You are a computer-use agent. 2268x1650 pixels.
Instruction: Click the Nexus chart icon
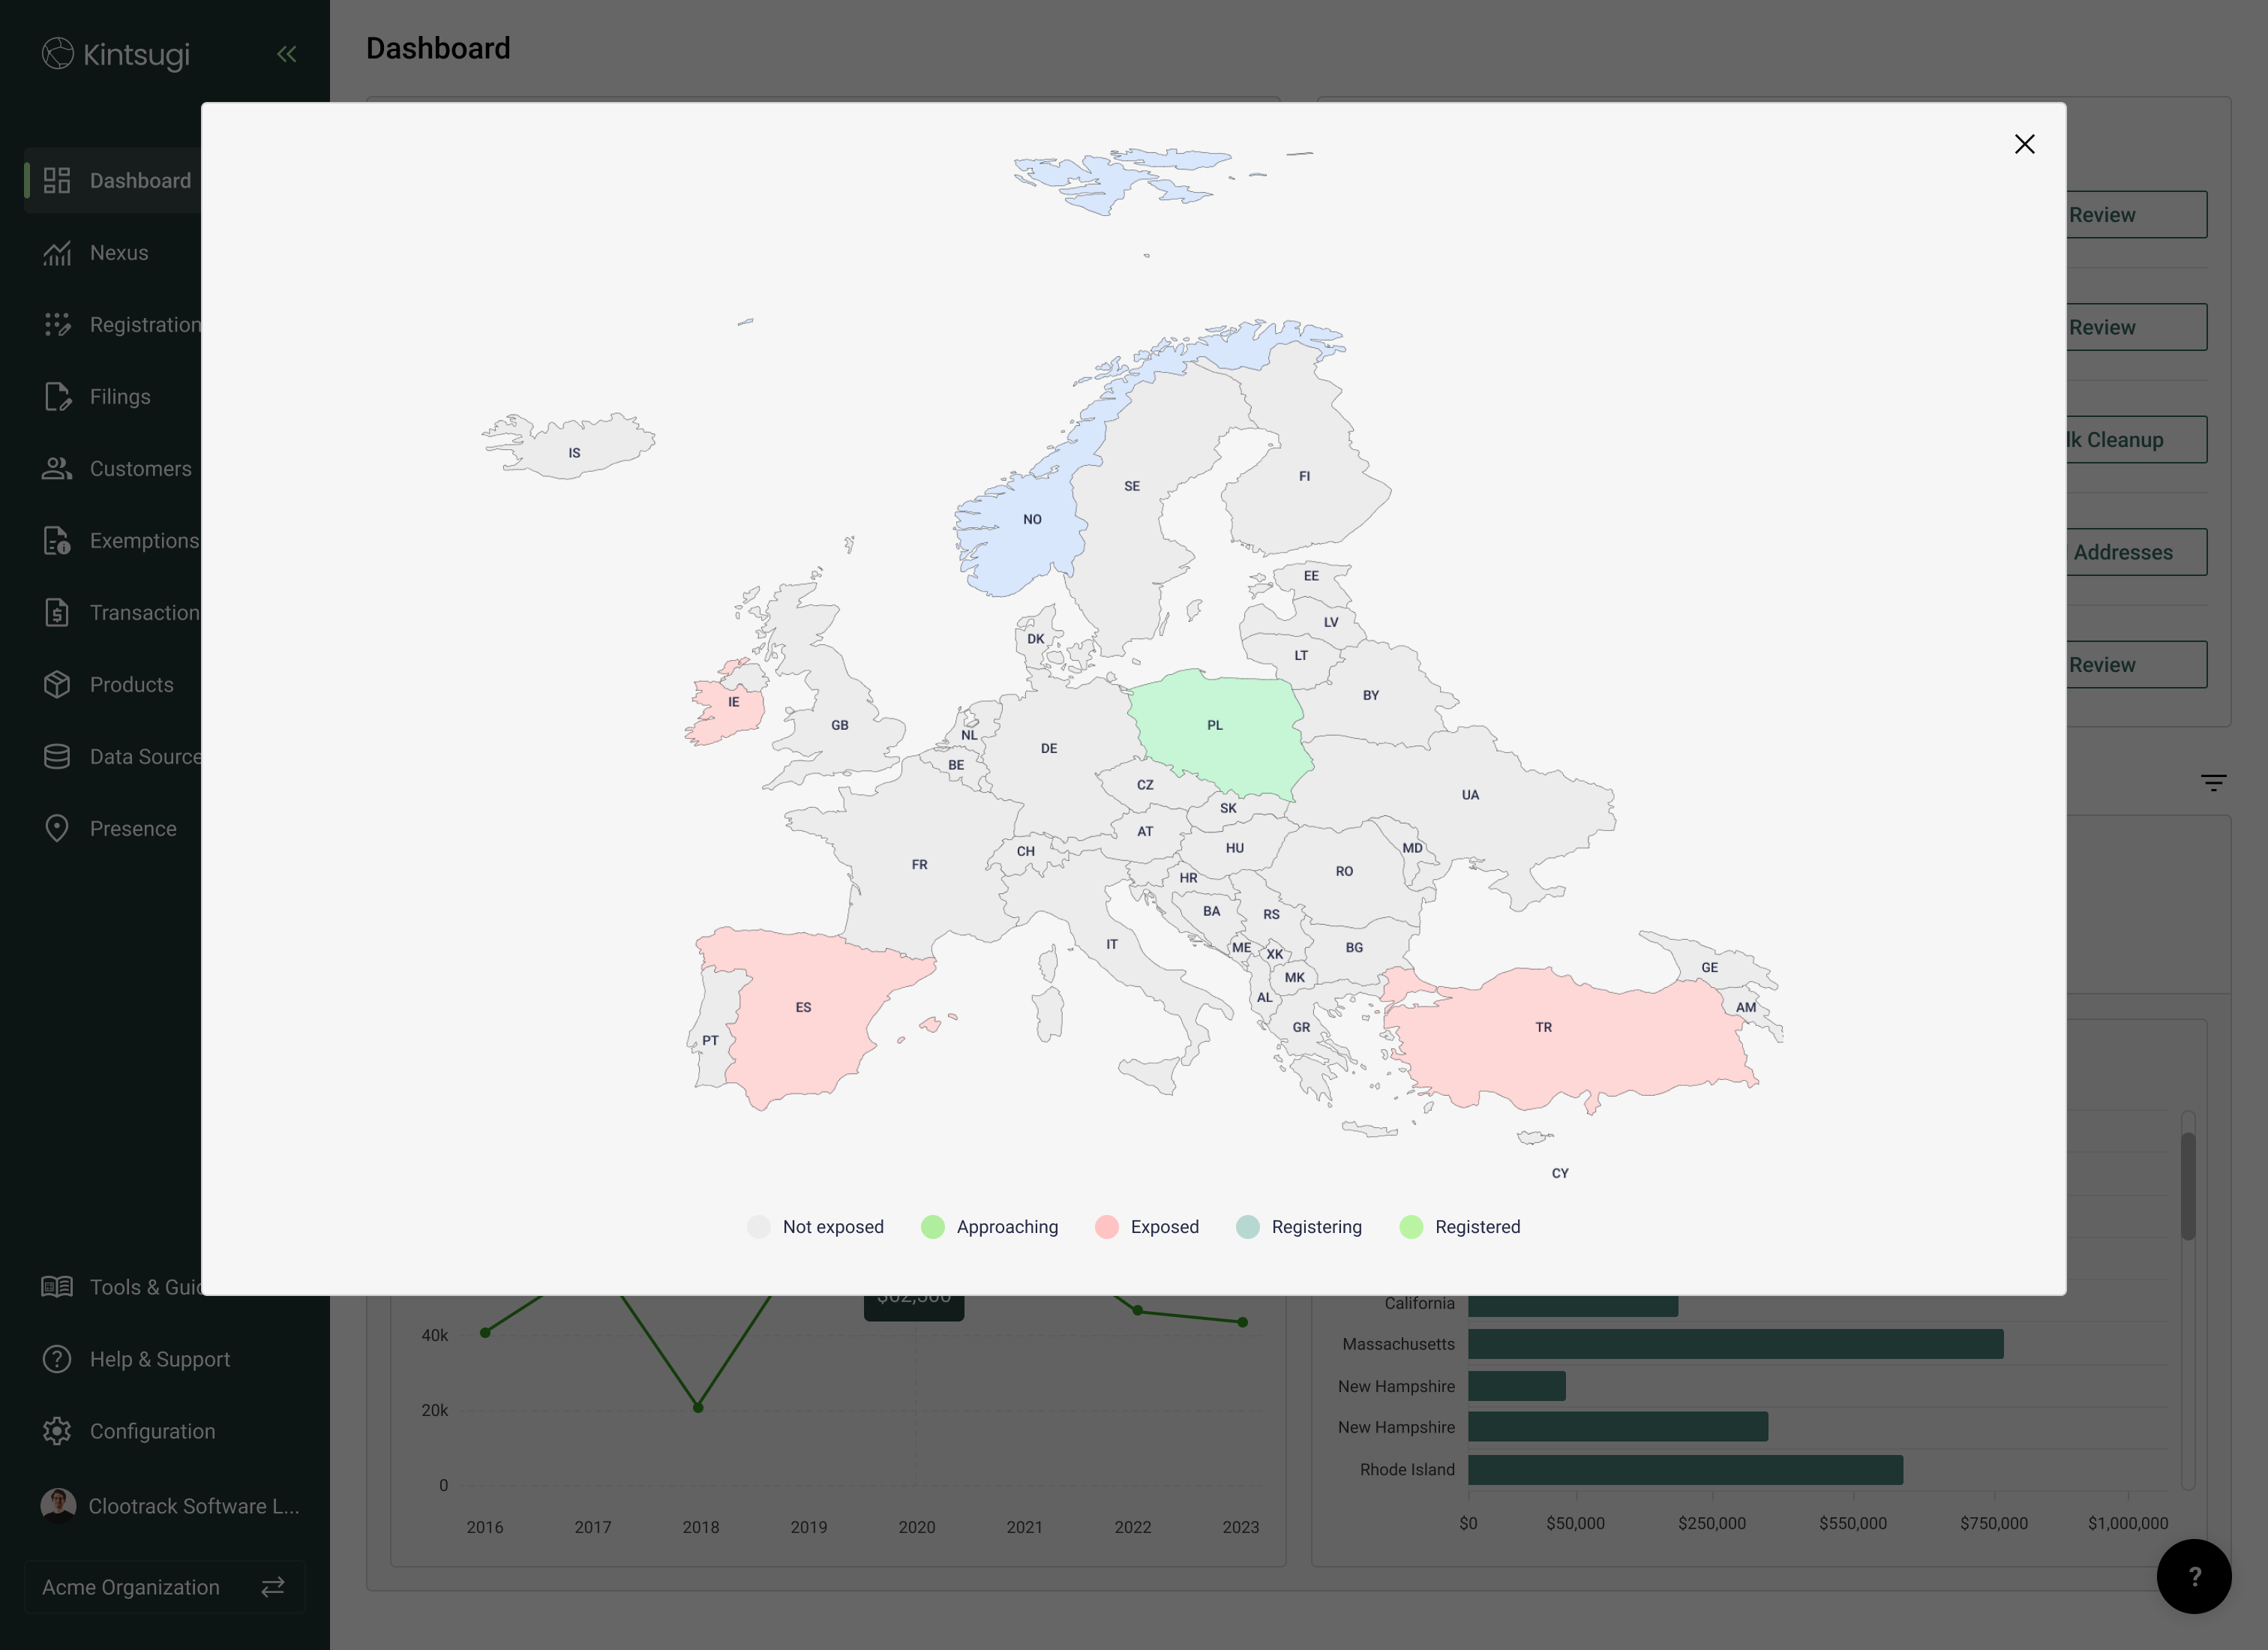point(57,253)
